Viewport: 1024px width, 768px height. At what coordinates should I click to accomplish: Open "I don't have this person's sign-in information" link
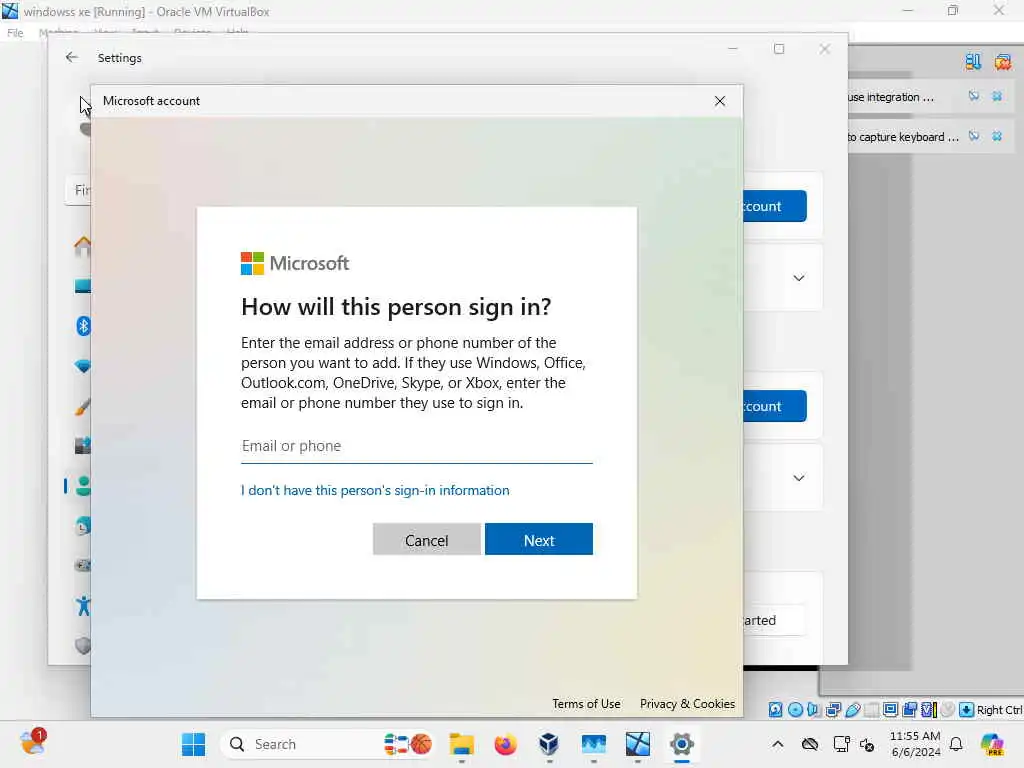375,490
